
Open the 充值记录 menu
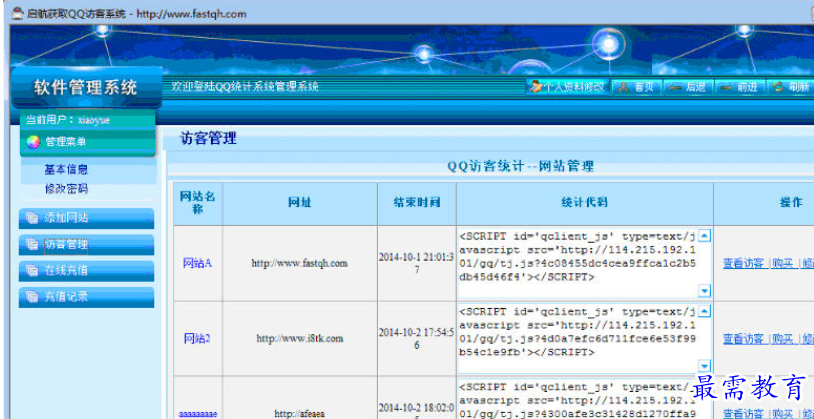click(x=86, y=298)
